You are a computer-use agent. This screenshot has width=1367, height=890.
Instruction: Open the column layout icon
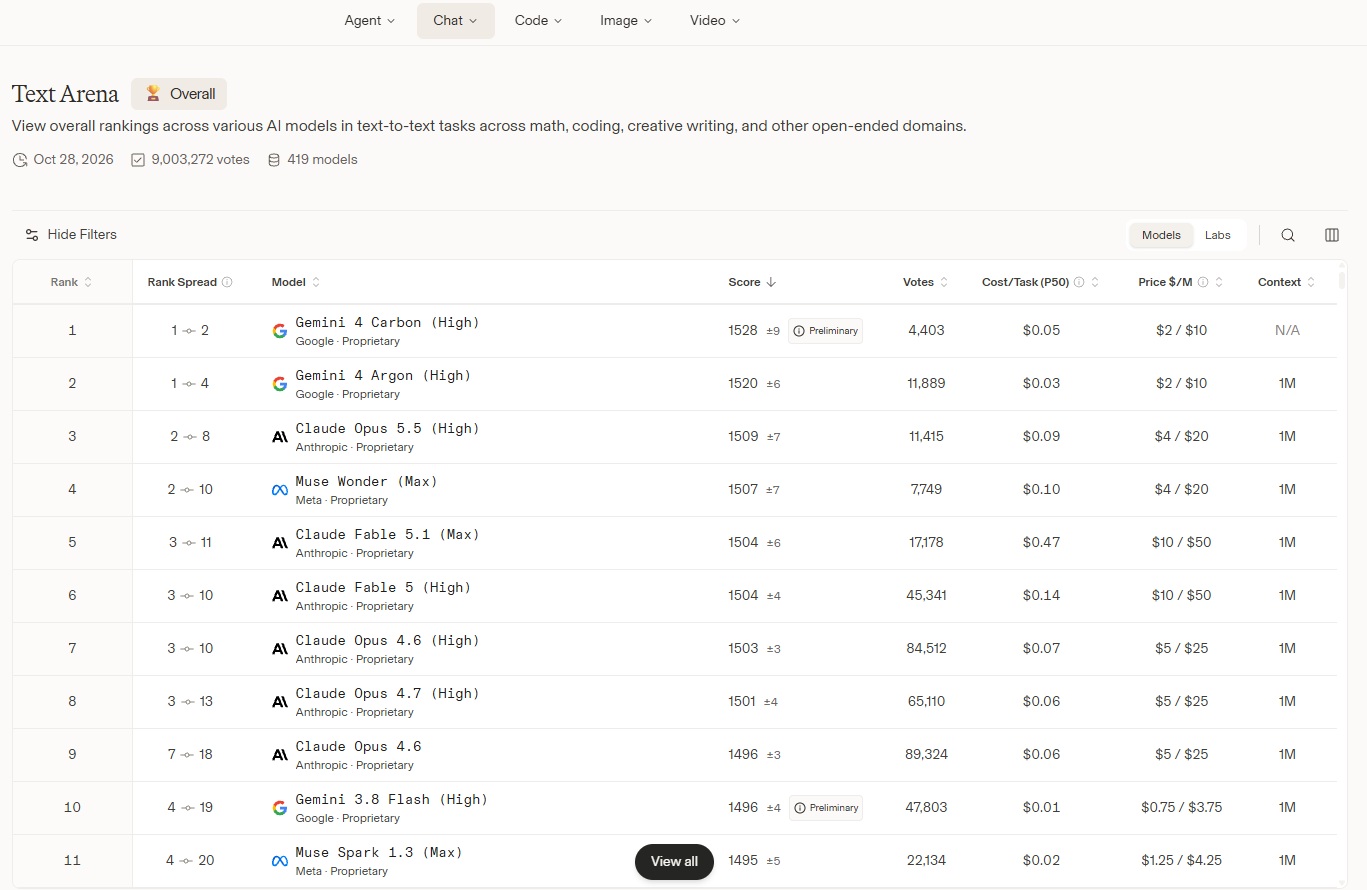pyautogui.click(x=1332, y=235)
